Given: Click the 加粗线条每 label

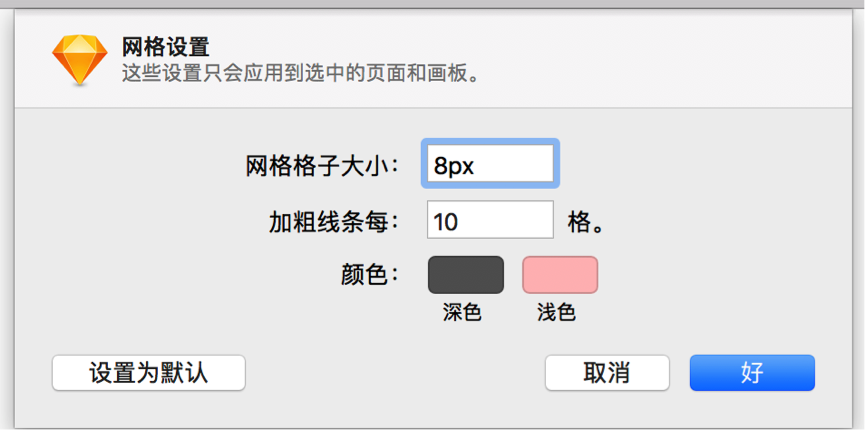Looking at the screenshot, I should (334, 222).
